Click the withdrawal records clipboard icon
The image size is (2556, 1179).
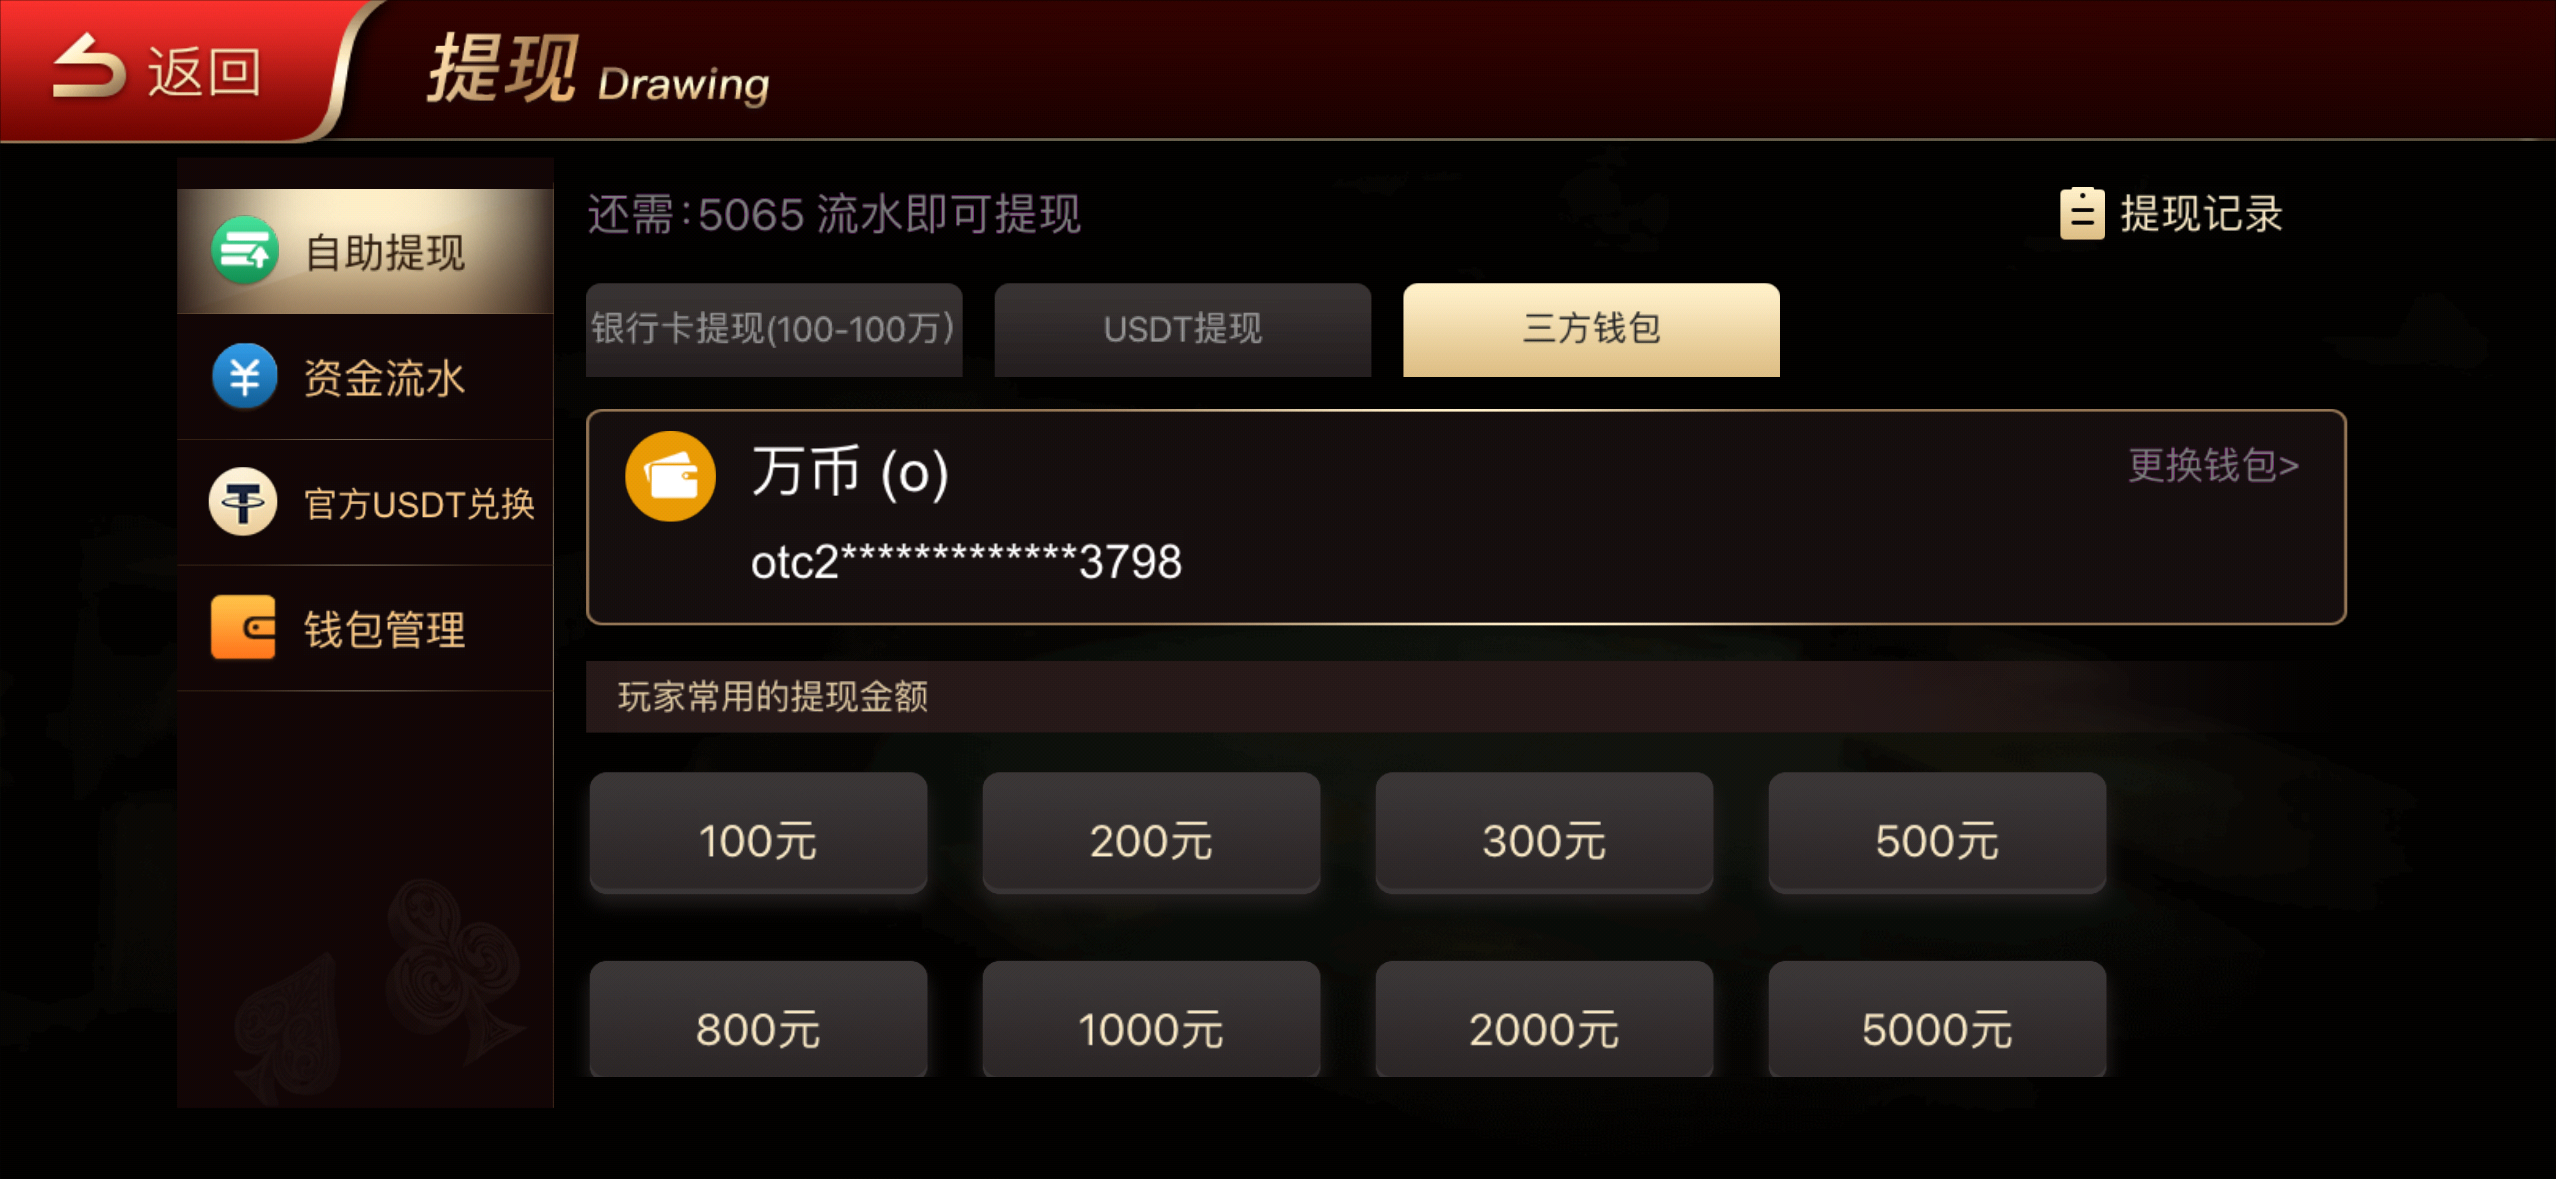click(2082, 213)
